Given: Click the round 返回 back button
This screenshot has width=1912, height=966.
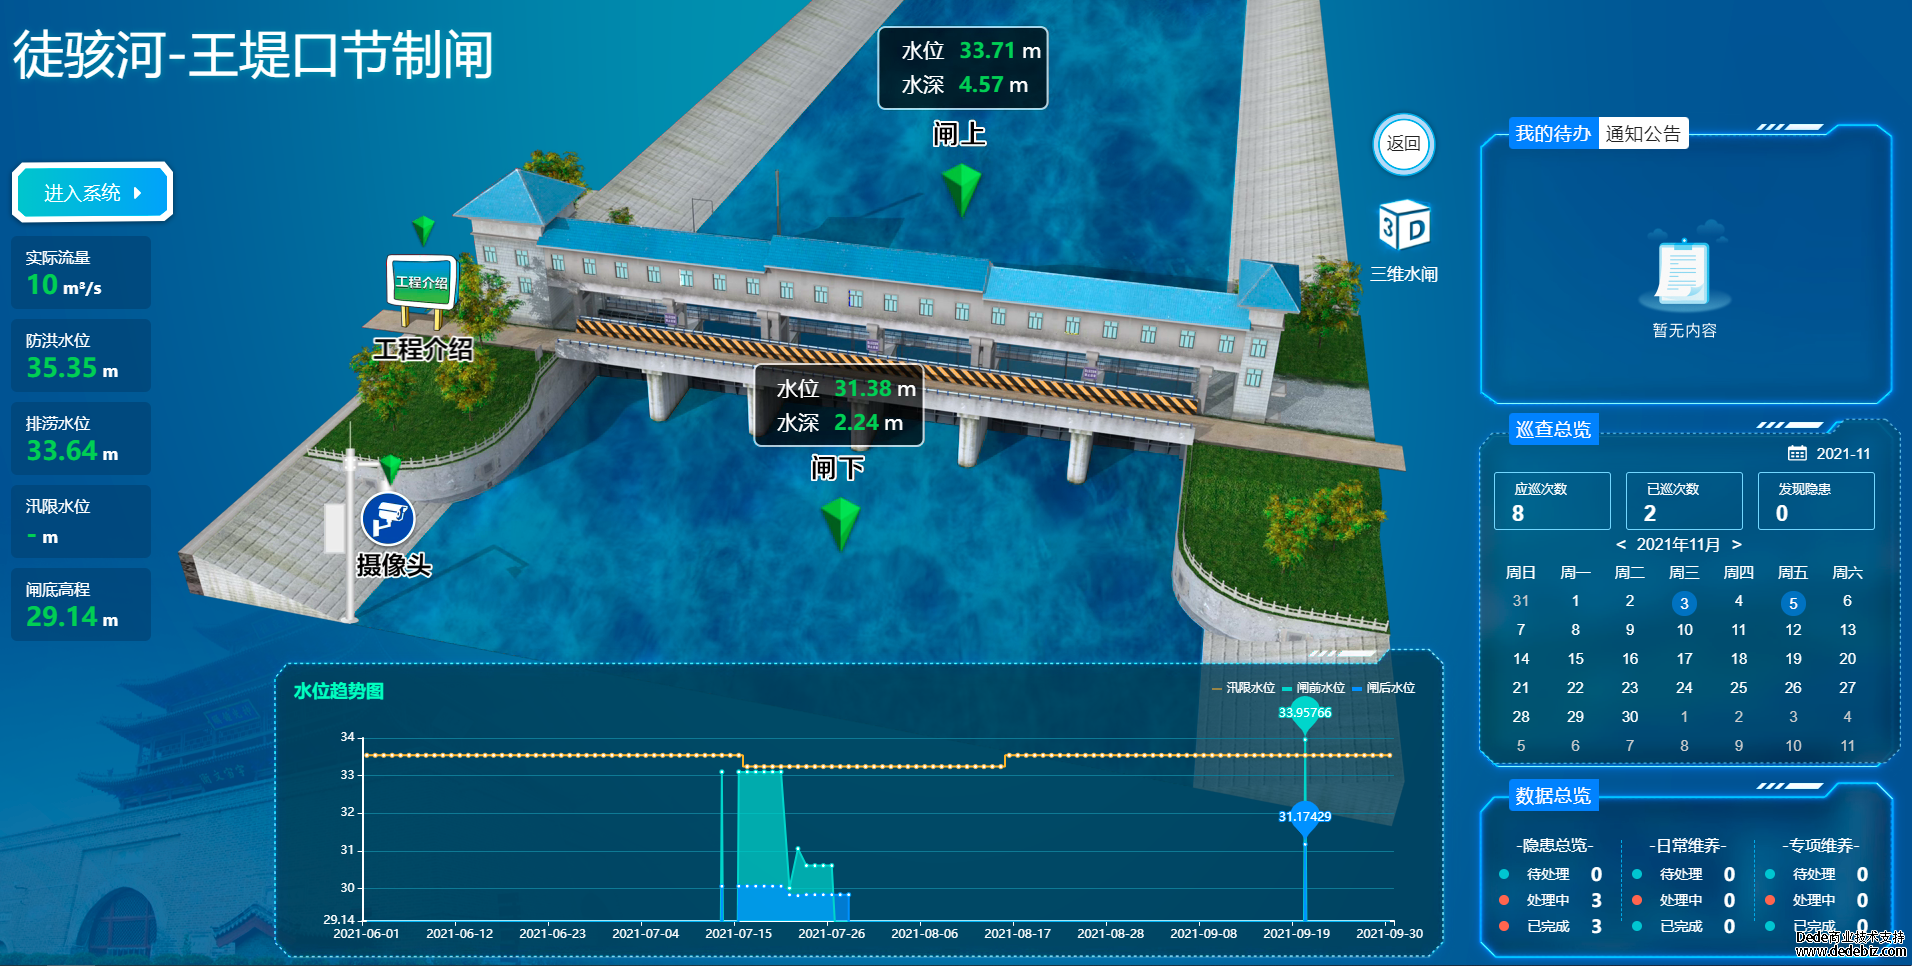Looking at the screenshot, I should tap(1403, 144).
